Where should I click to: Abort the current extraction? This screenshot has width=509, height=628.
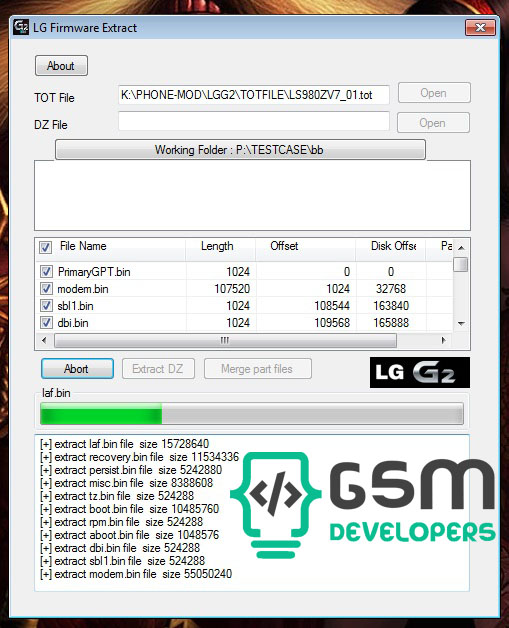pos(77,369)
